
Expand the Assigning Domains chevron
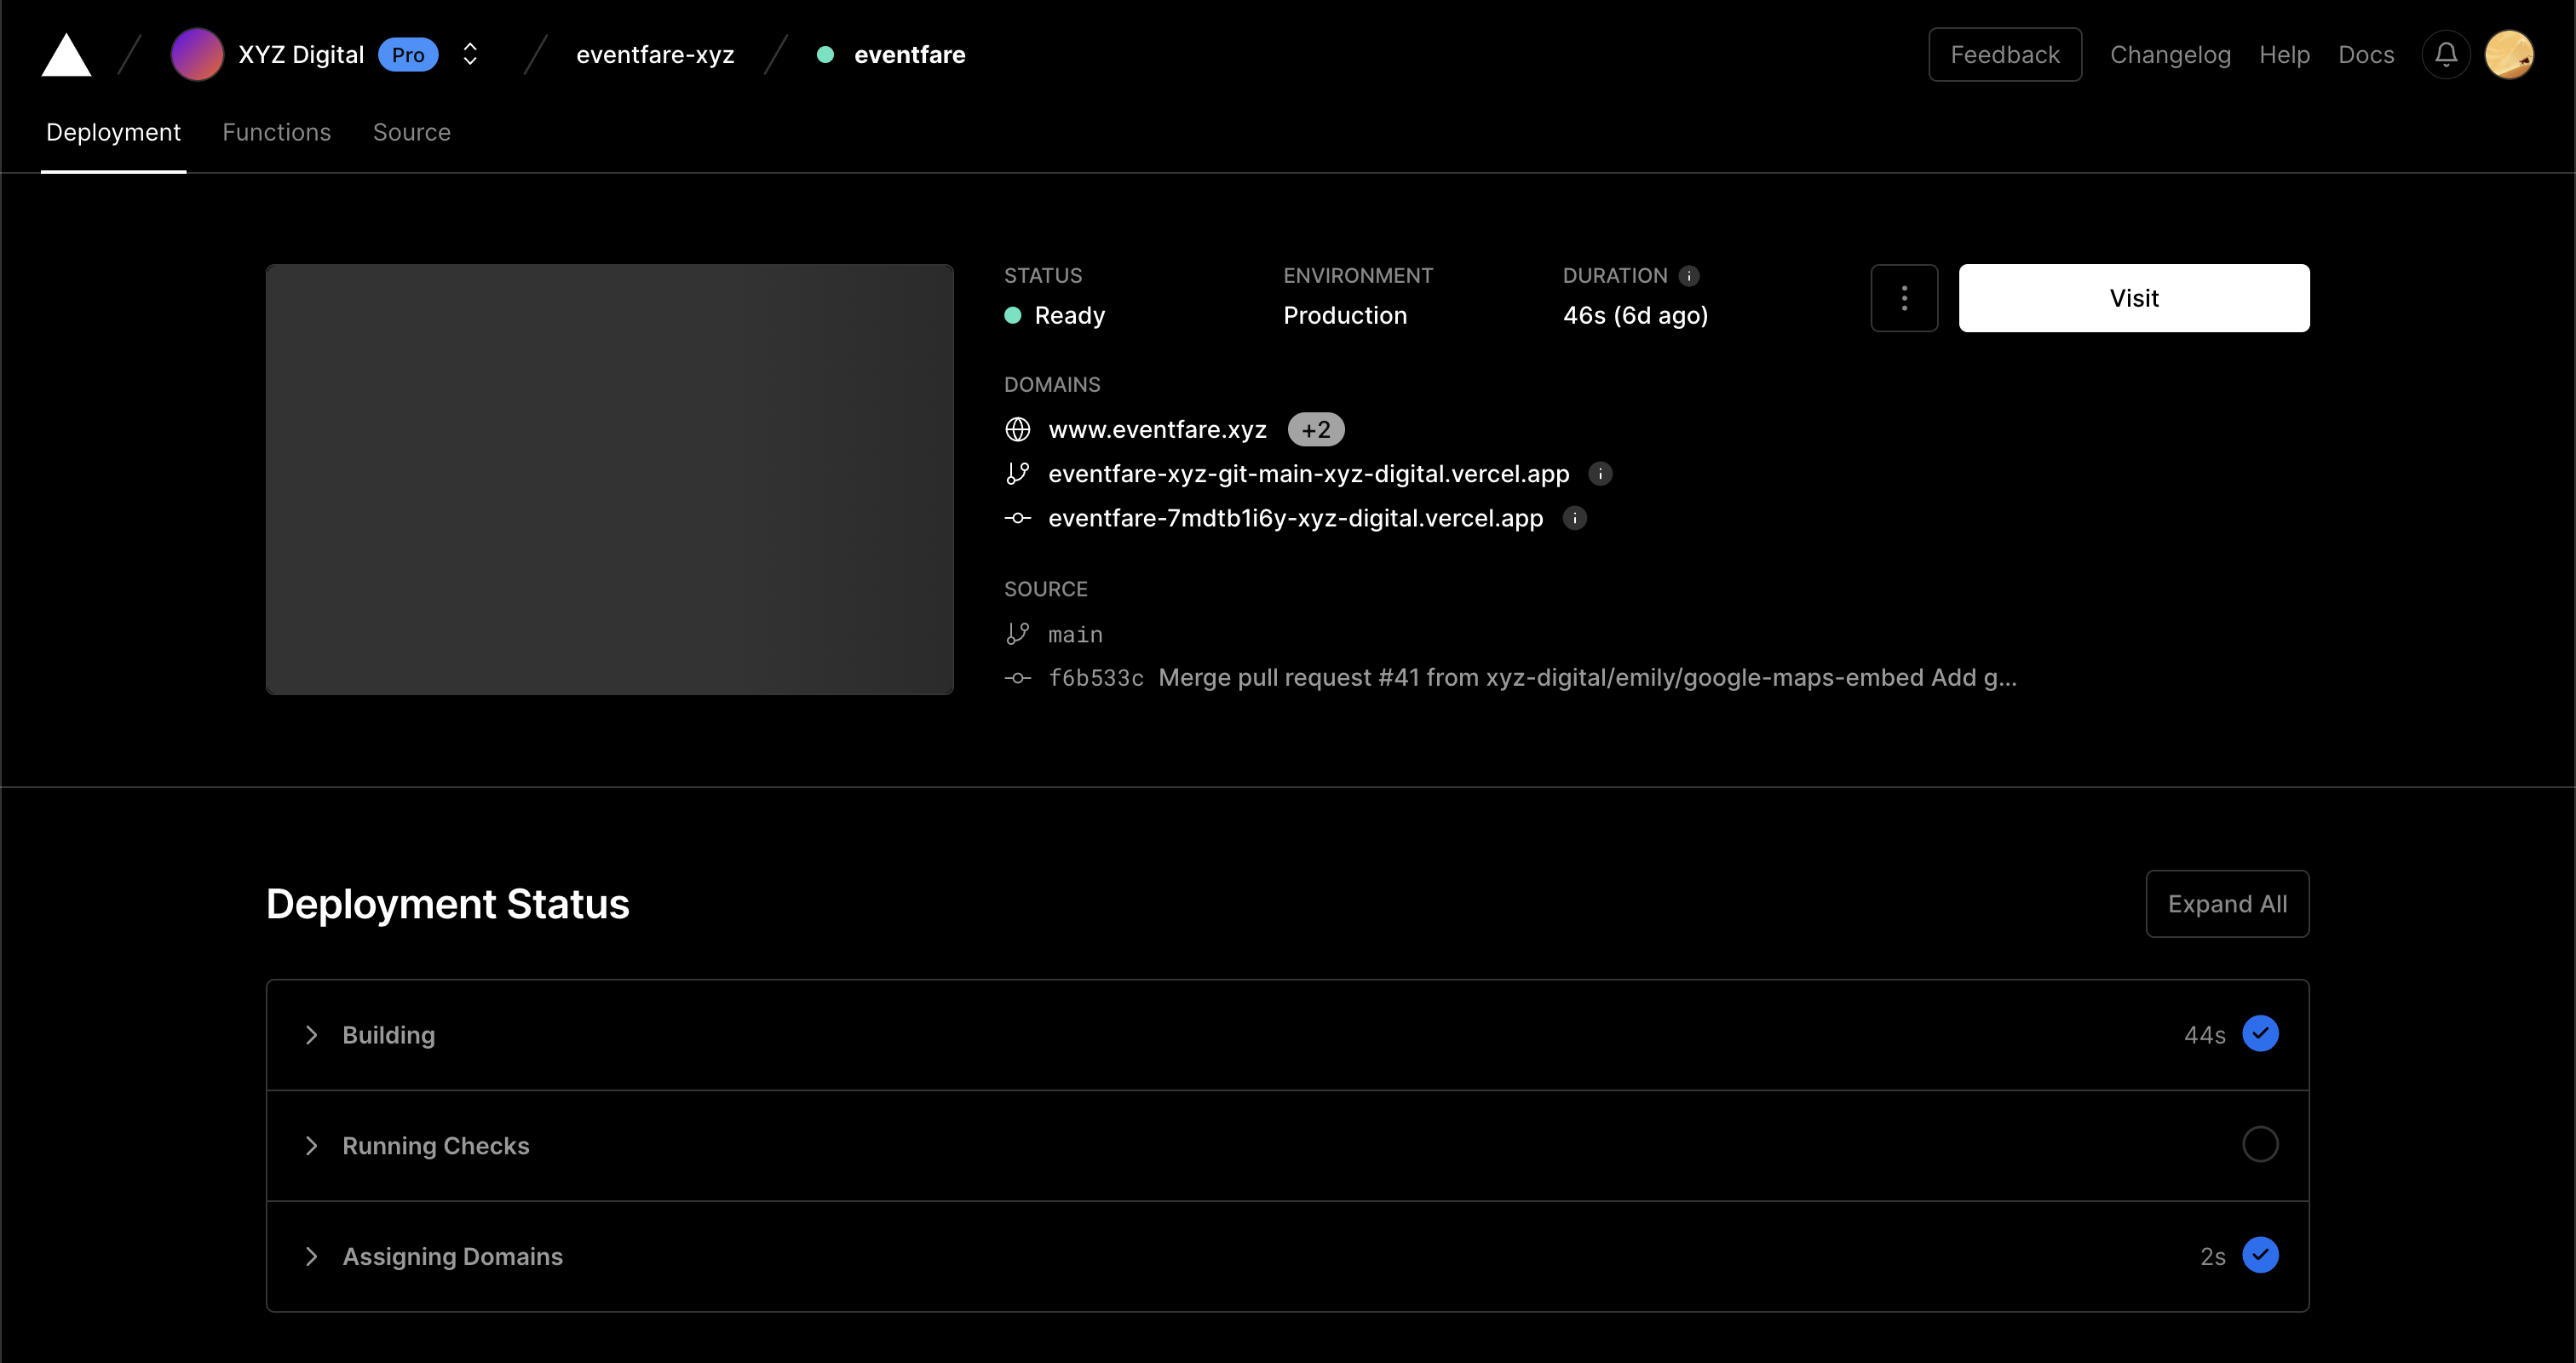(311, 1257)
